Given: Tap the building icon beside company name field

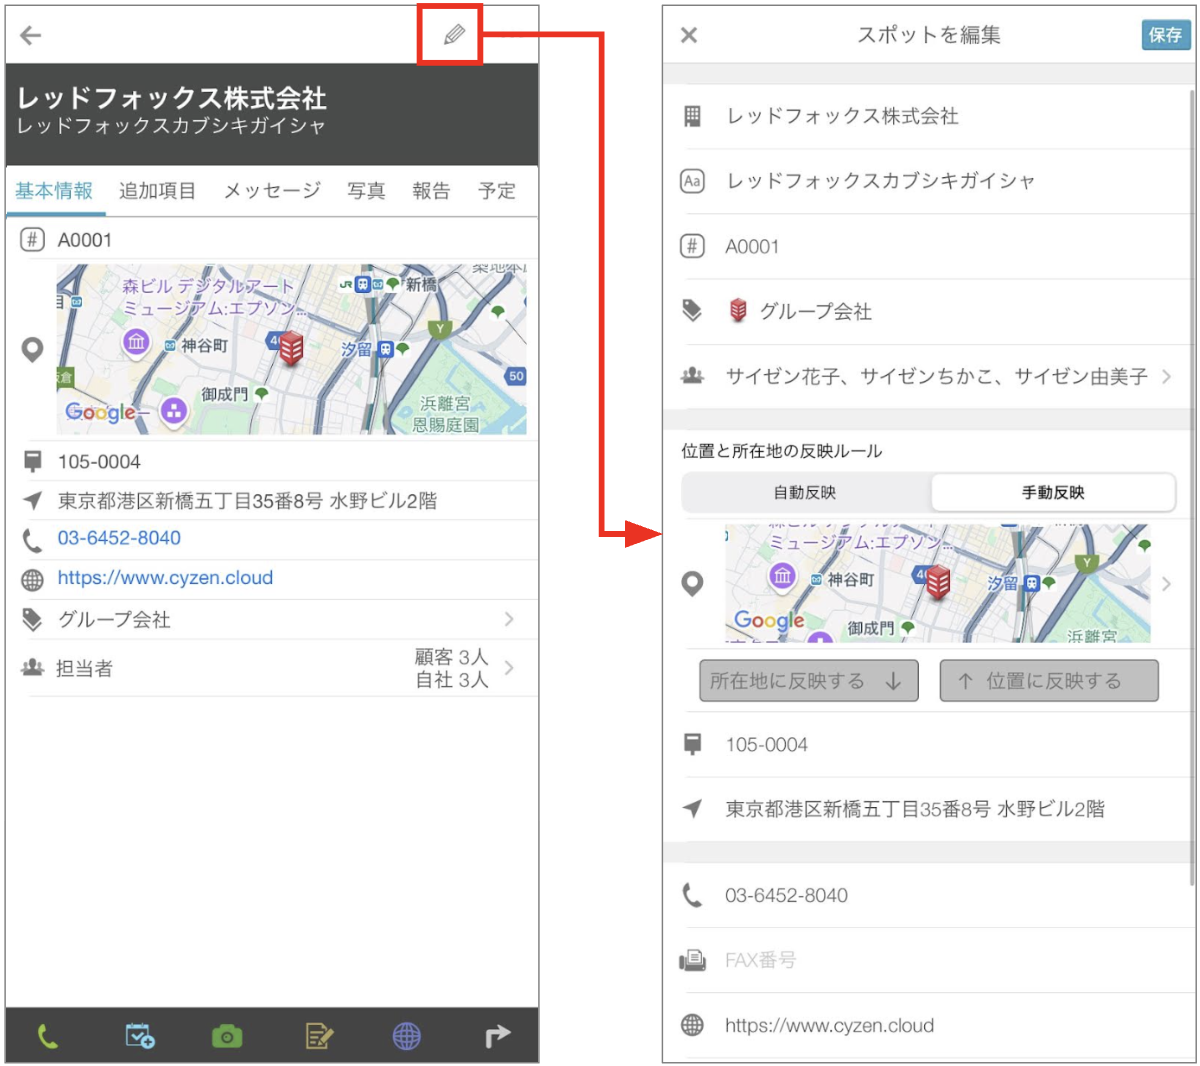Looking at the screenshot, I should tap(692, 116).
